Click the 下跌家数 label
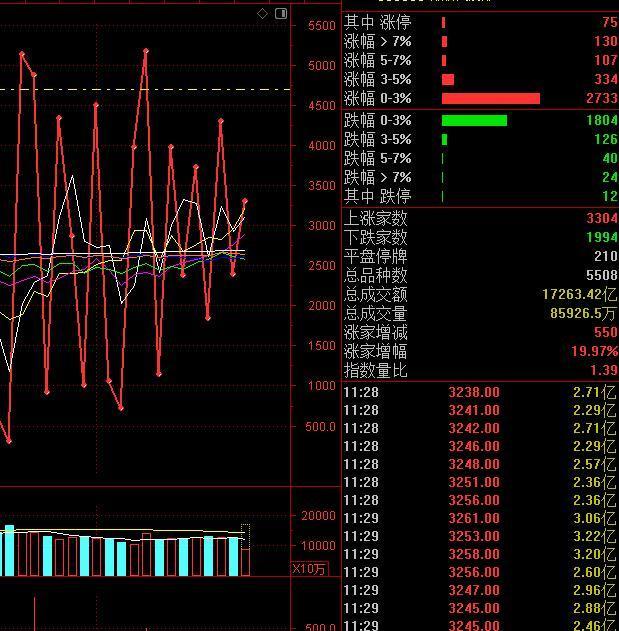This screenshot has height=631, width=619. 376,237
